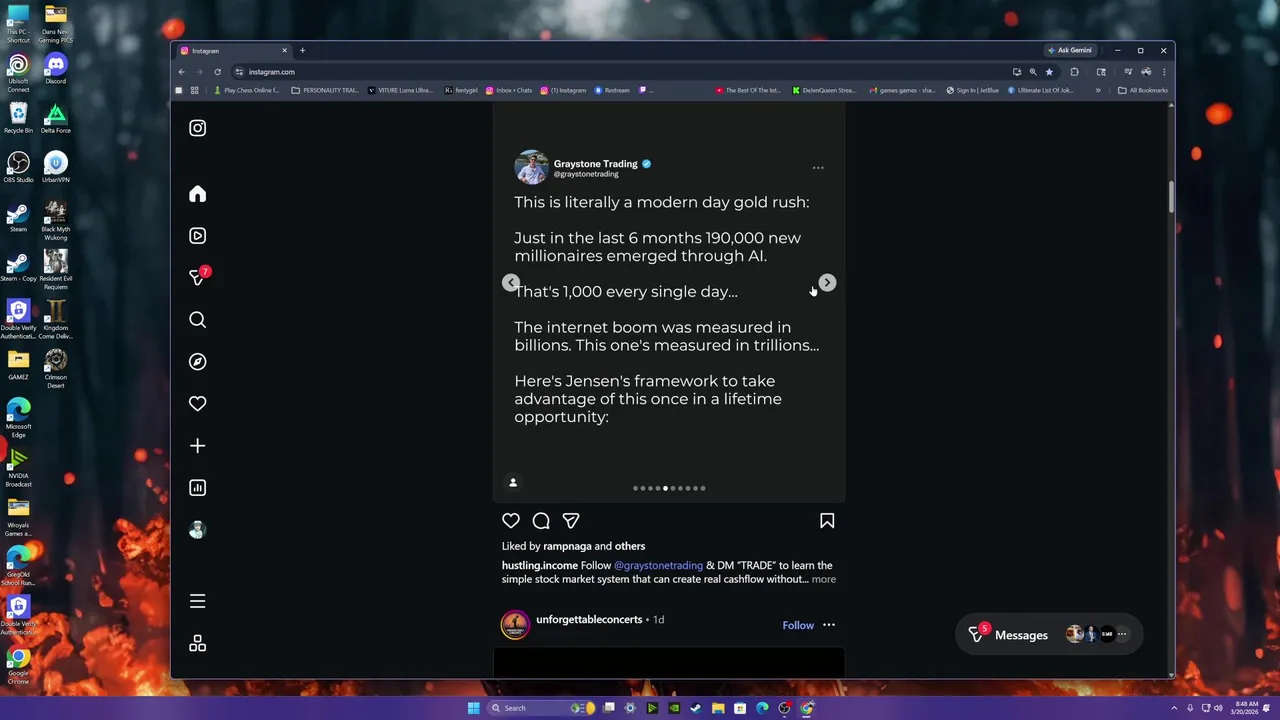The width and height of the screenshot is (1280, 720).
Task: Open All Bookmarks folder
Action: pyautogui.click(x=1143, y=90)
